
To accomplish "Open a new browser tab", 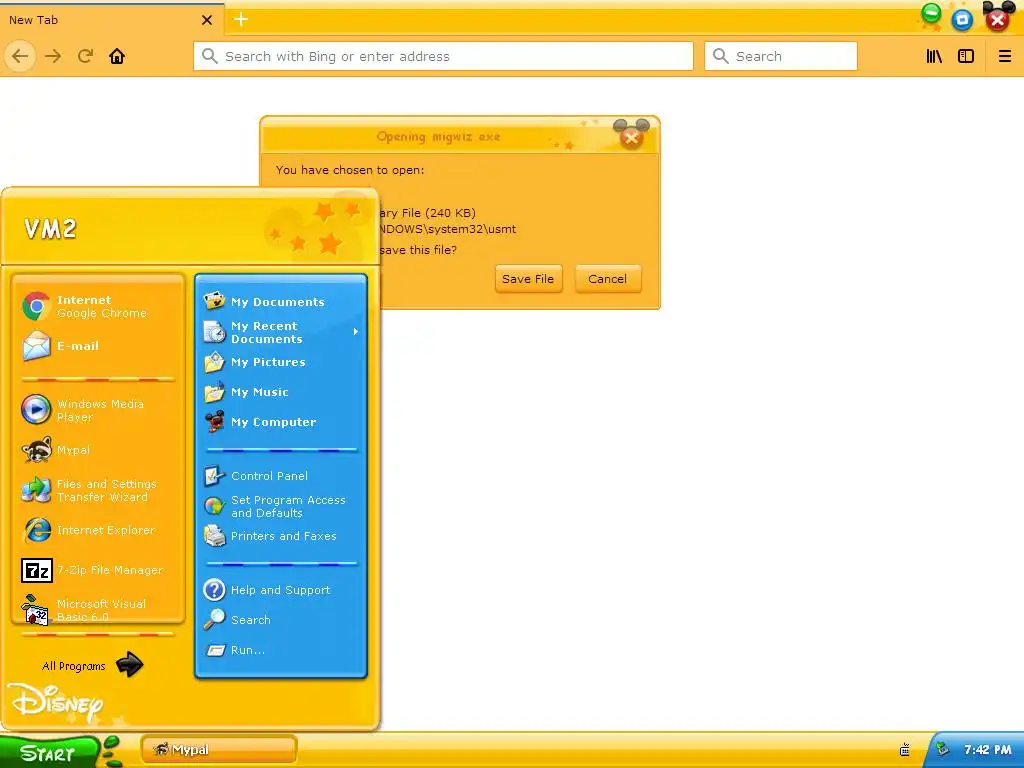I will coord(241,20).
